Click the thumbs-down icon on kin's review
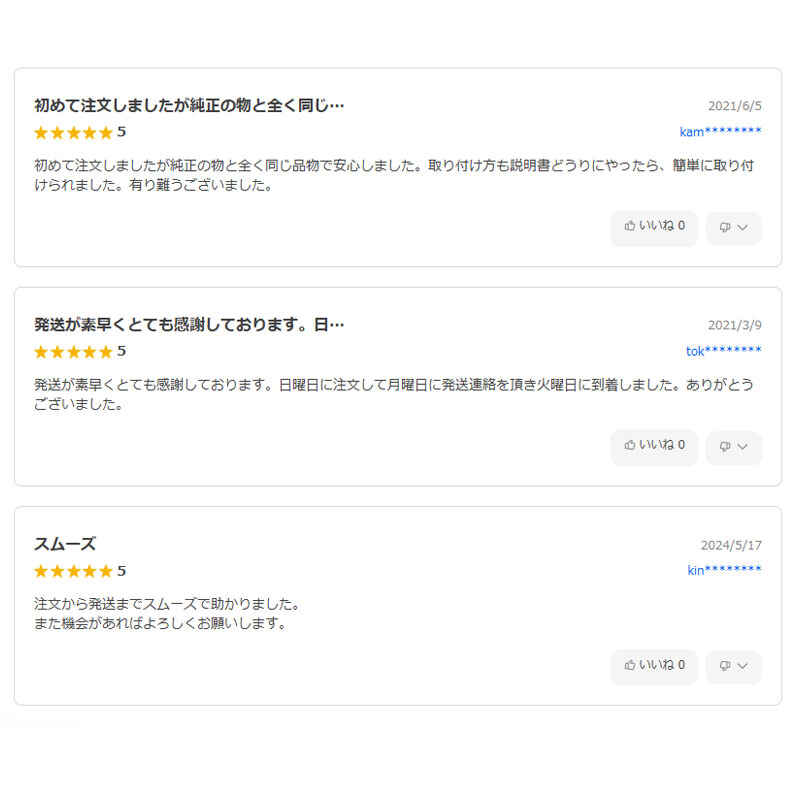800x800 pixels. click(x=725, y=666)
